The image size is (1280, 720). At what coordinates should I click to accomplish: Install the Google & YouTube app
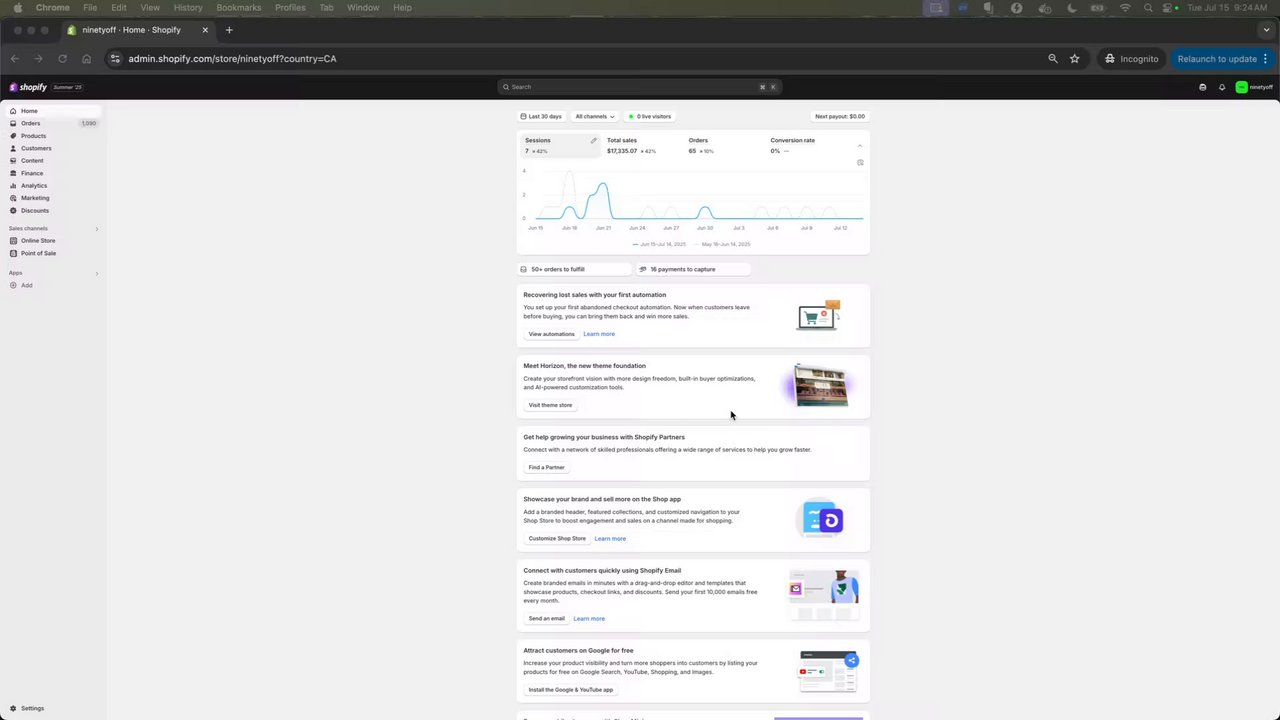click(x=571, y=690)
